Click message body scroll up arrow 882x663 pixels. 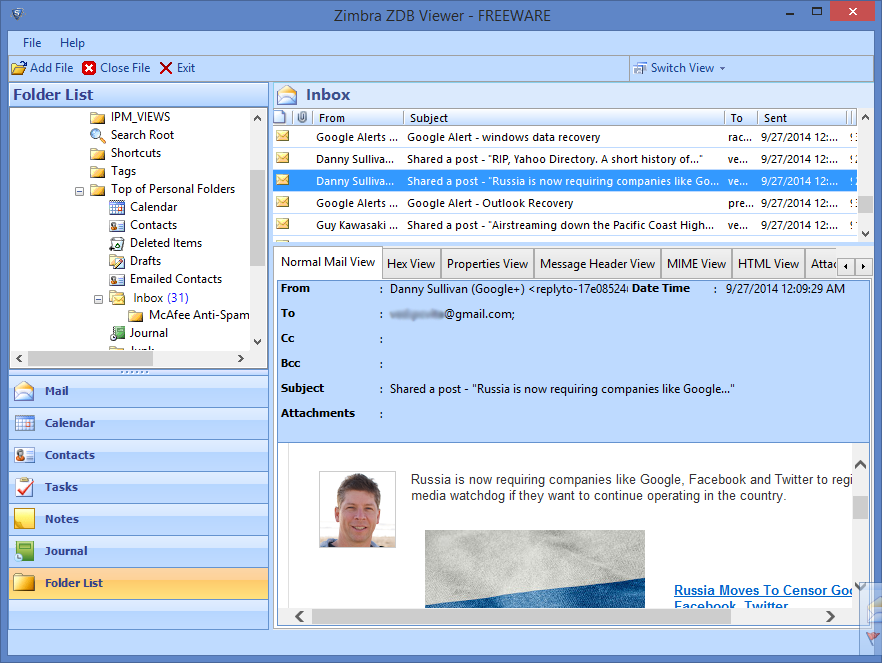860,464
